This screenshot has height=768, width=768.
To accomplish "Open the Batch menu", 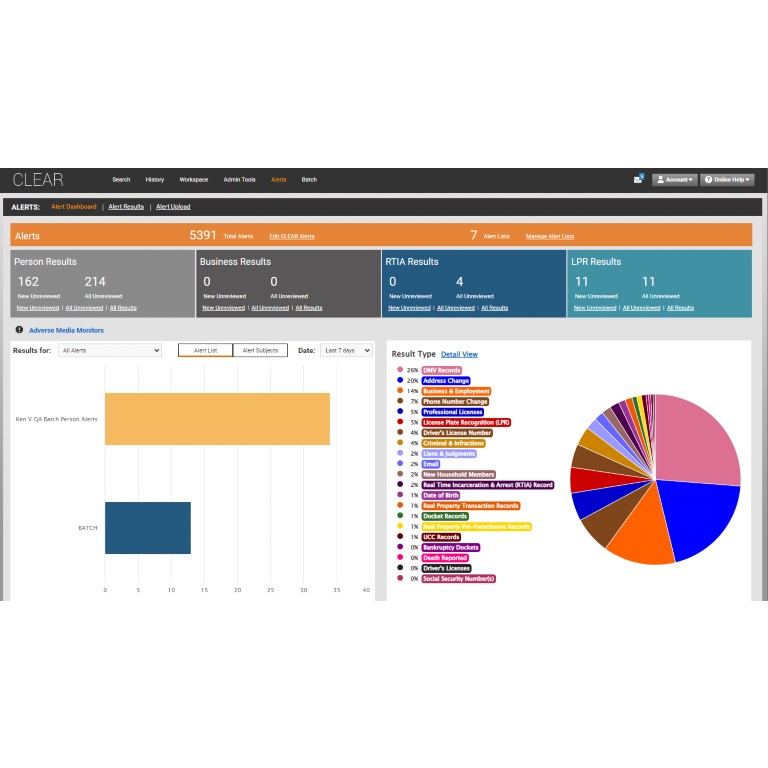I will [x=309, y=180].
